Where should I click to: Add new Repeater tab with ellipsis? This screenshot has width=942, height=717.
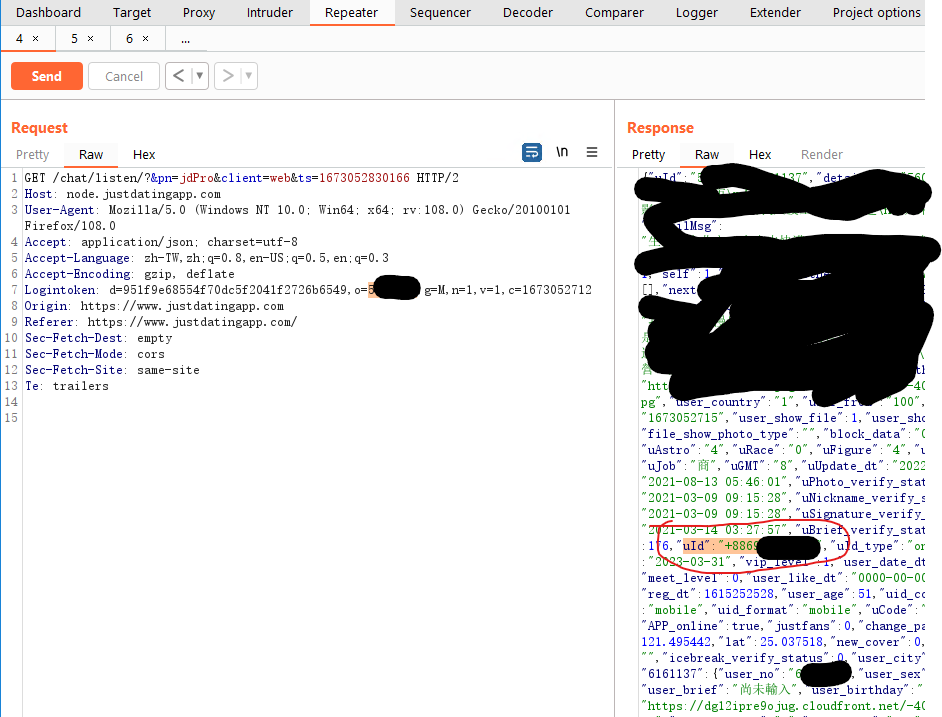click(x=186, y=40)
